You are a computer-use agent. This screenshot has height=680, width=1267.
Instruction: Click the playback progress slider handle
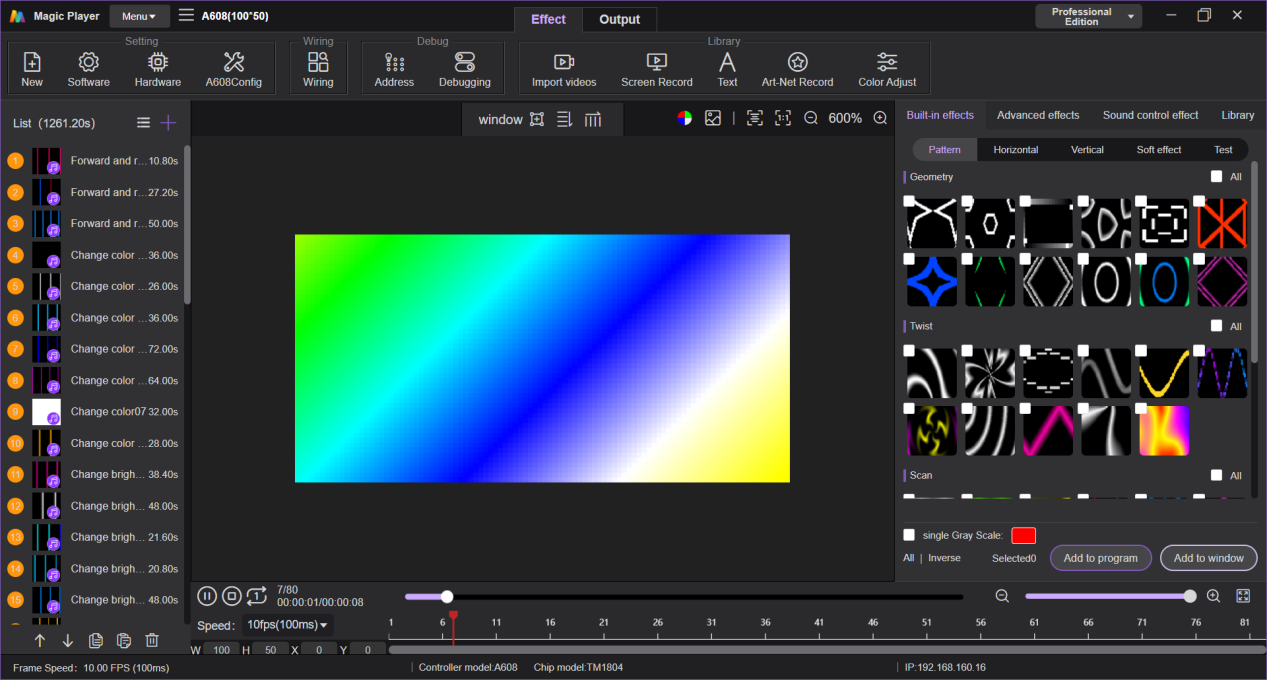tap(447, 596)
